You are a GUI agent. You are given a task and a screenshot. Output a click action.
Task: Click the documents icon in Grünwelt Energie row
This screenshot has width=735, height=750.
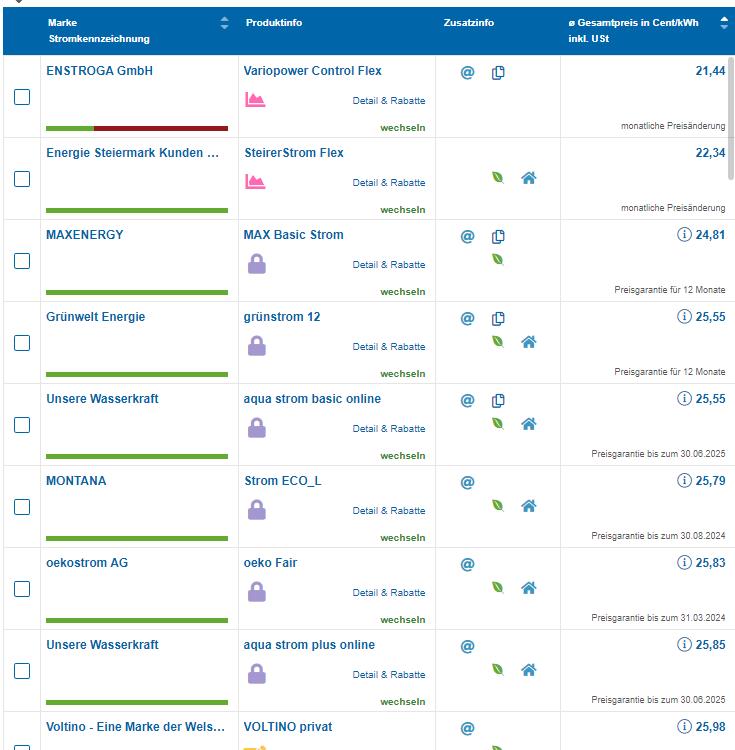(498, 319)
